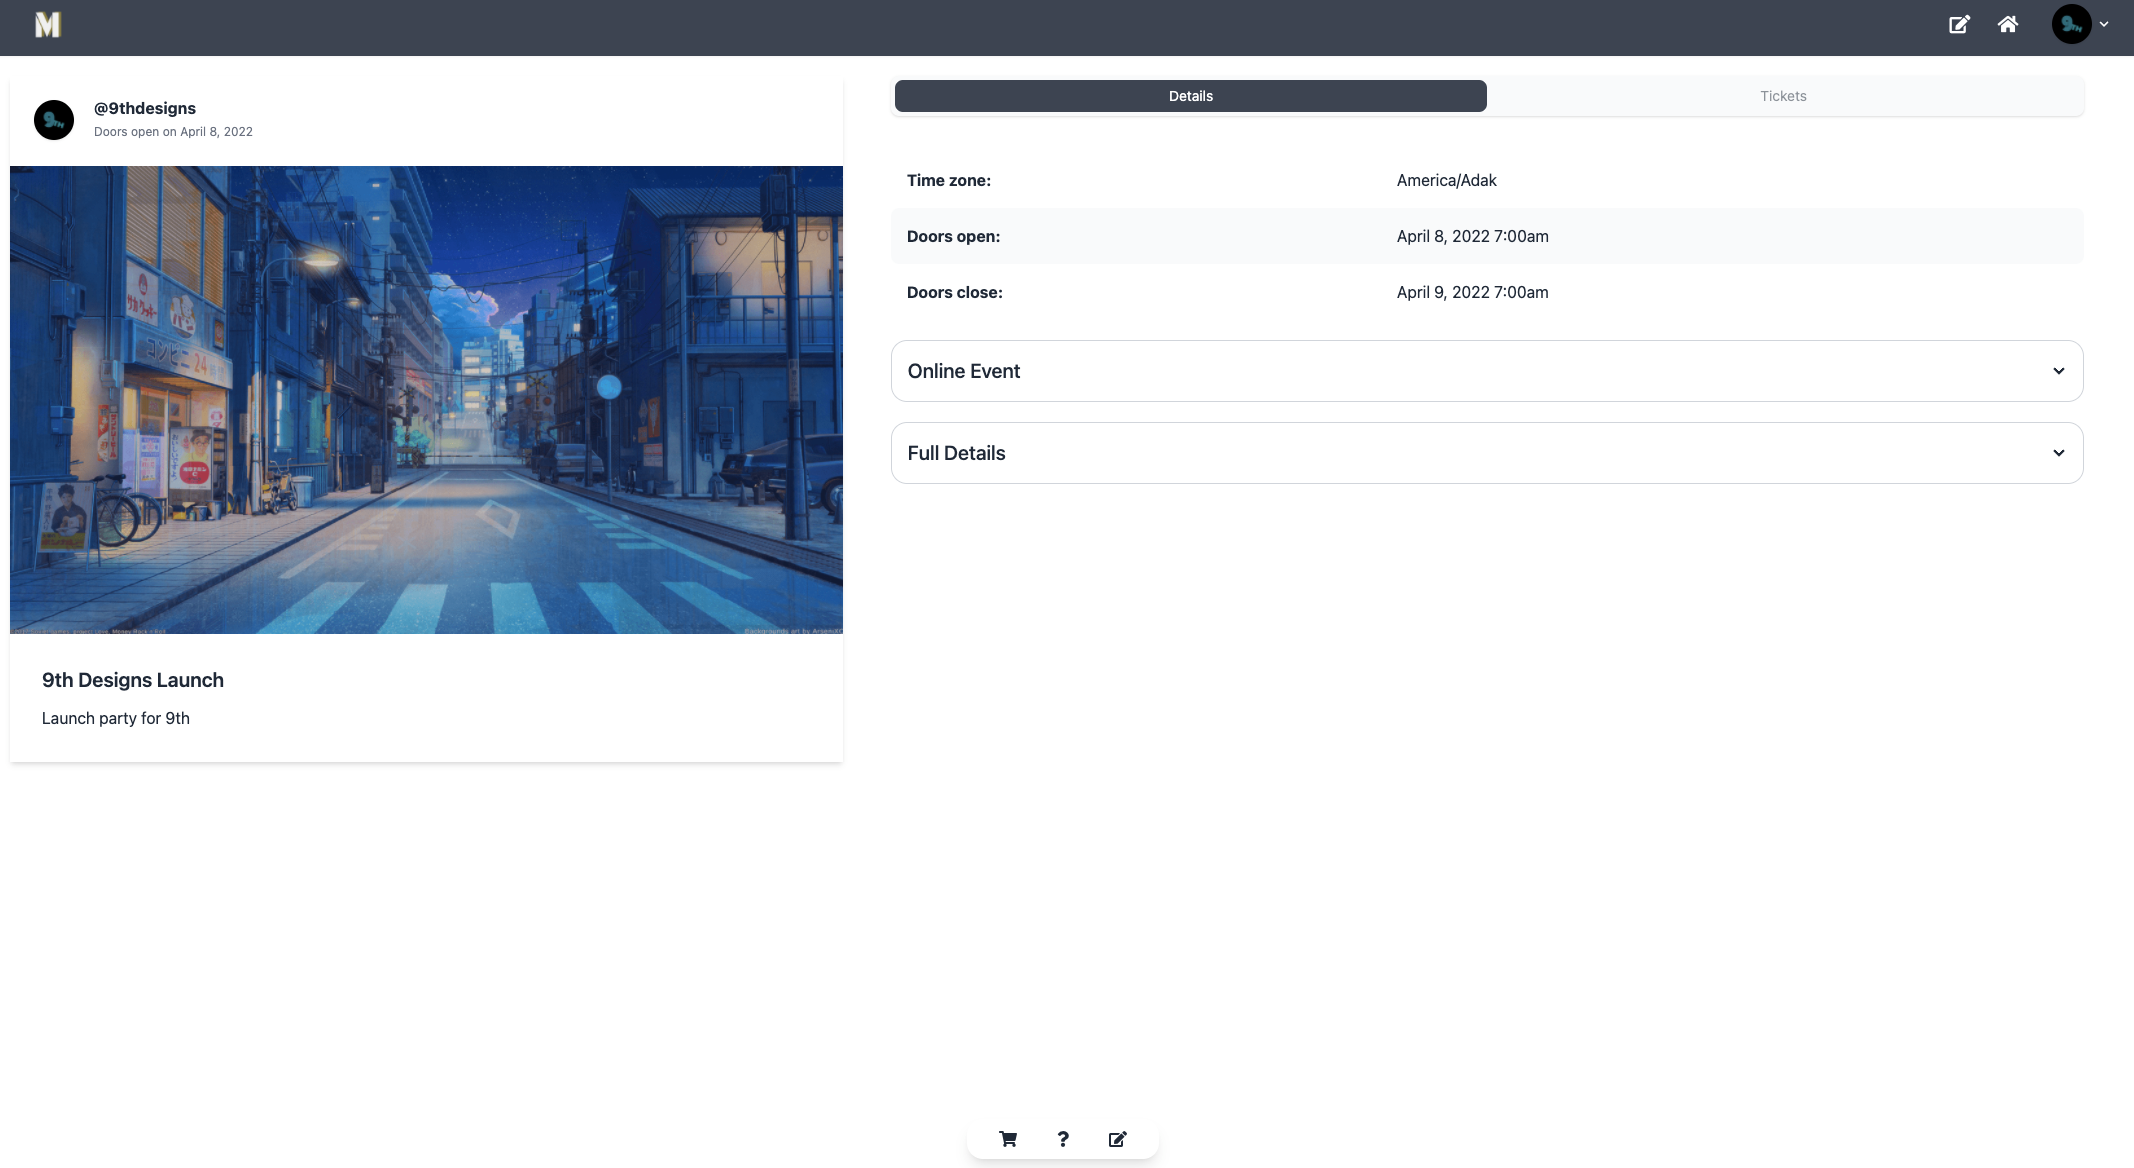Click the home icon in the top bar
This screenshot has width=2134, height=1168.
[x=2009, y=23]
